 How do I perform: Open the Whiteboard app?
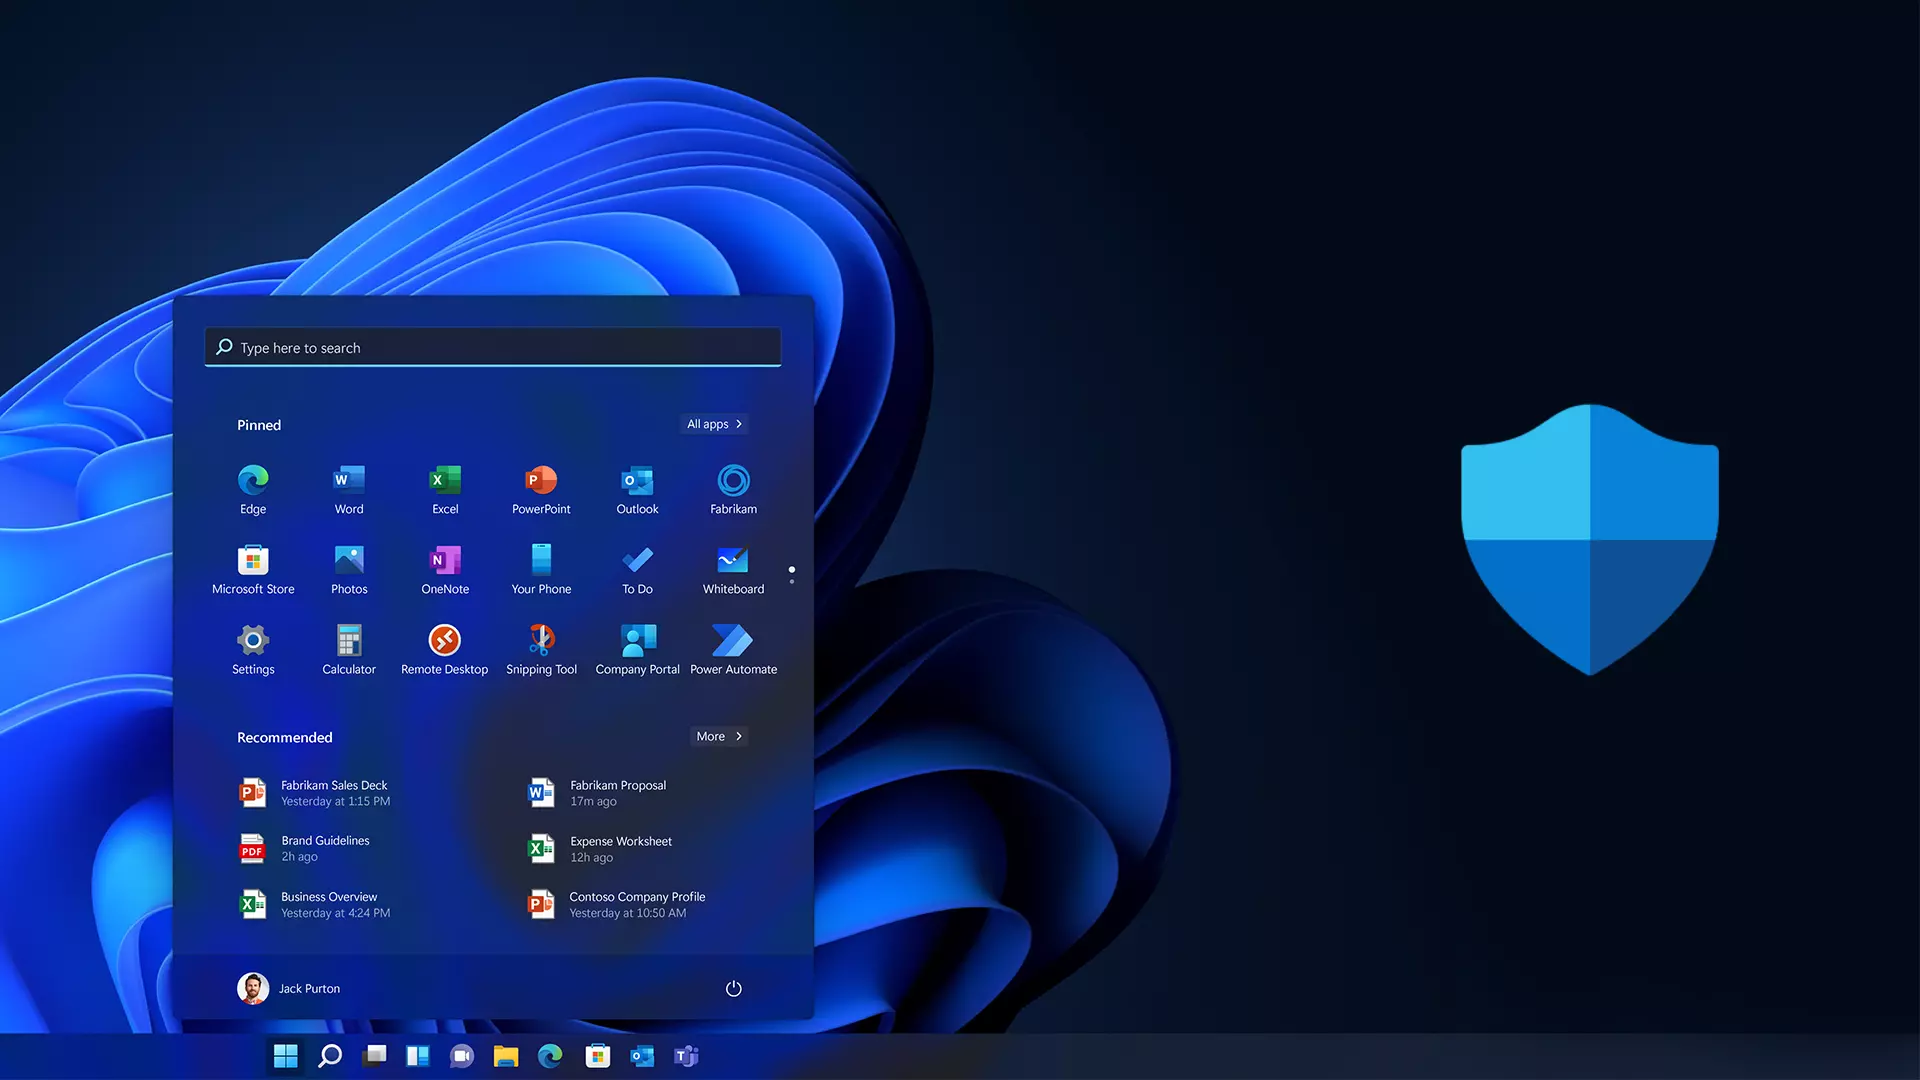click(x=733, y=569)
